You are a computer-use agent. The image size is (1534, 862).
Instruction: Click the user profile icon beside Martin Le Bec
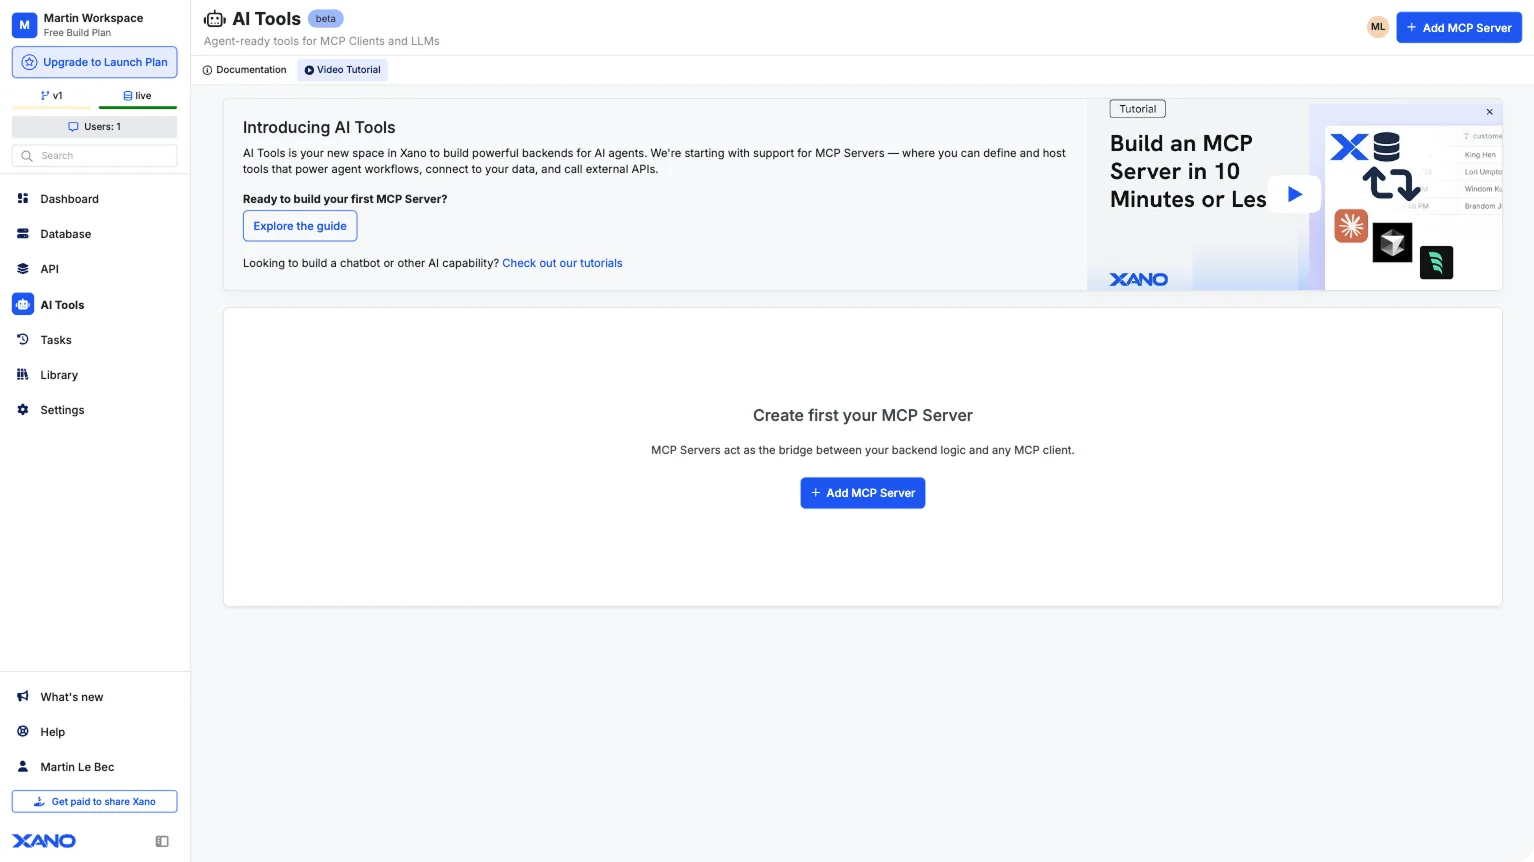[23, 767]
